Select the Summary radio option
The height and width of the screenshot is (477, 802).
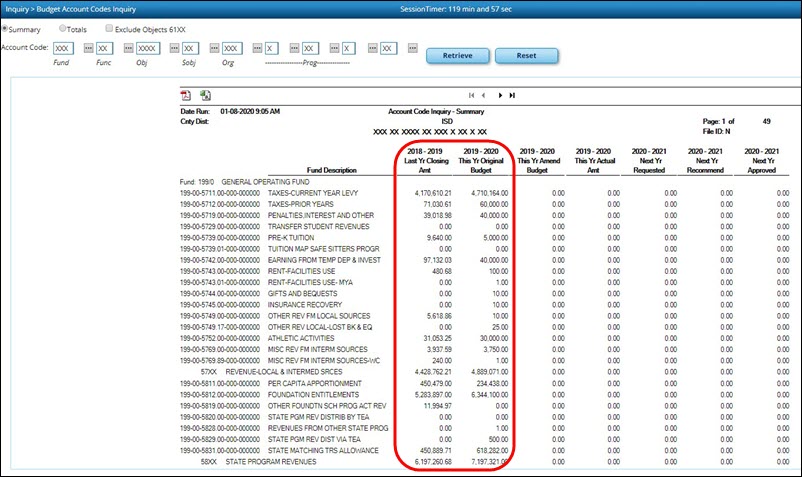click(x=5, y=29)
